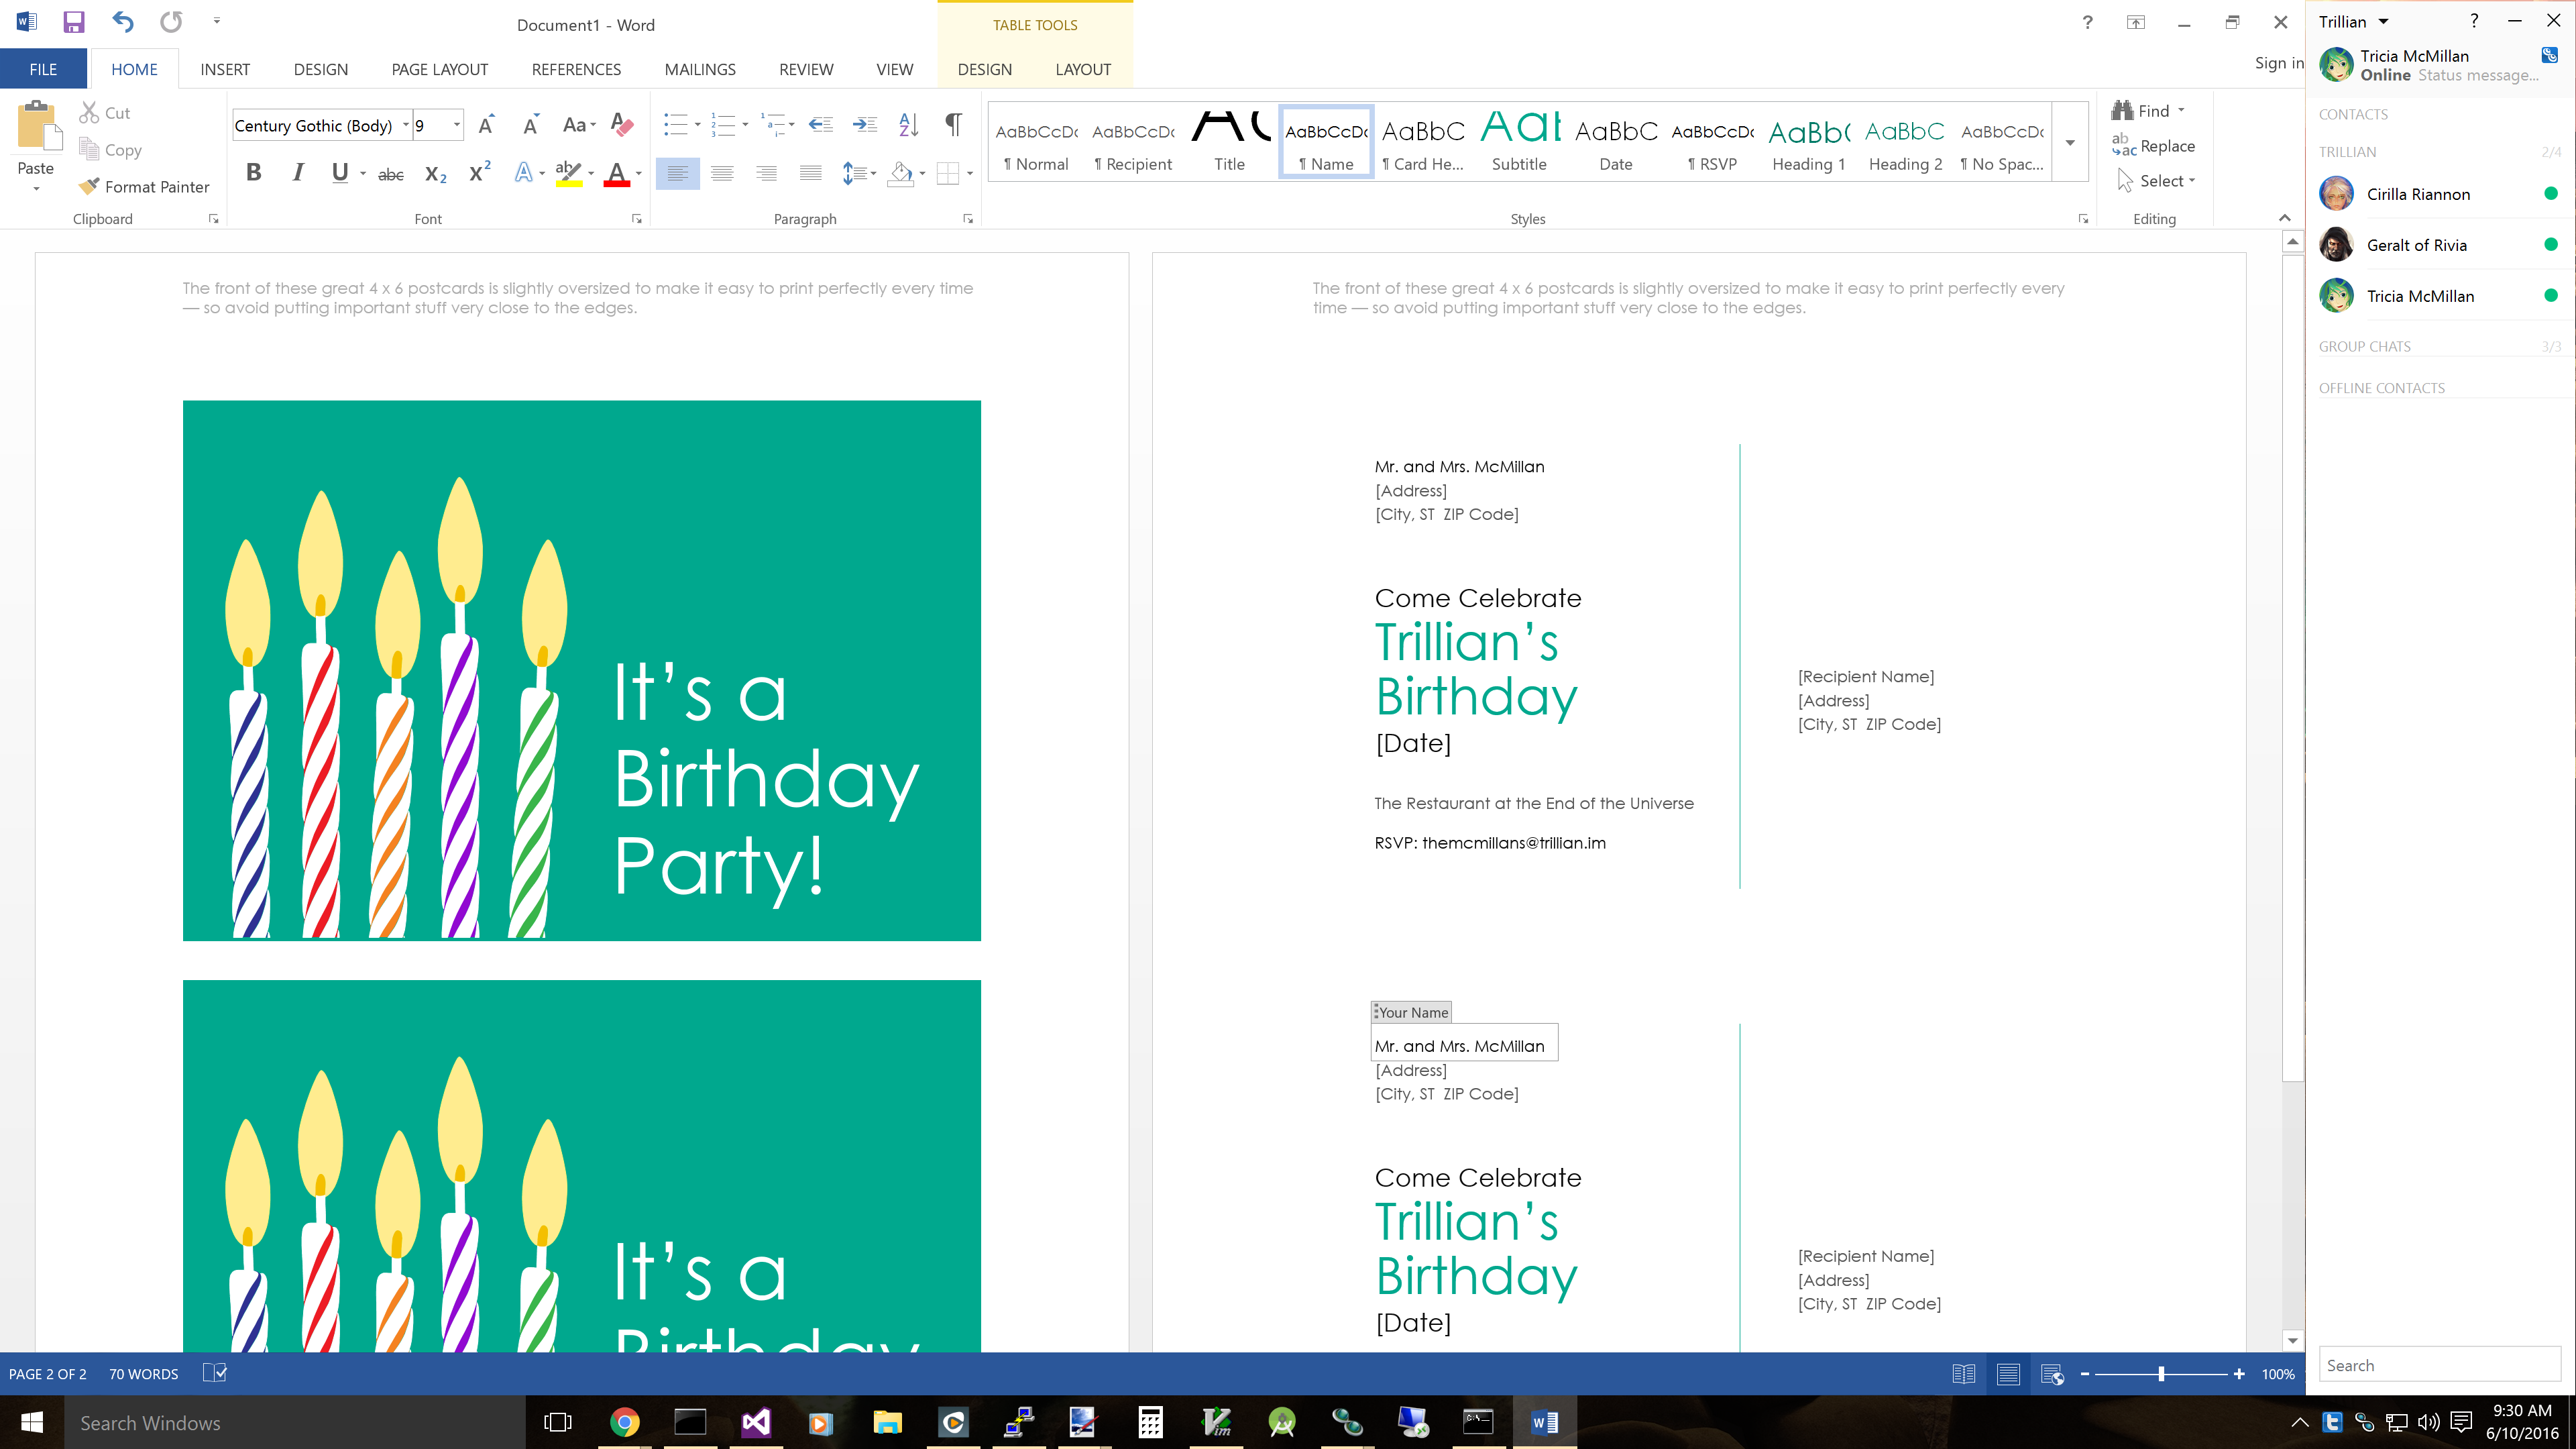
Task: Click the Sort paragraph icon
Action: click(x=908, y=125)
